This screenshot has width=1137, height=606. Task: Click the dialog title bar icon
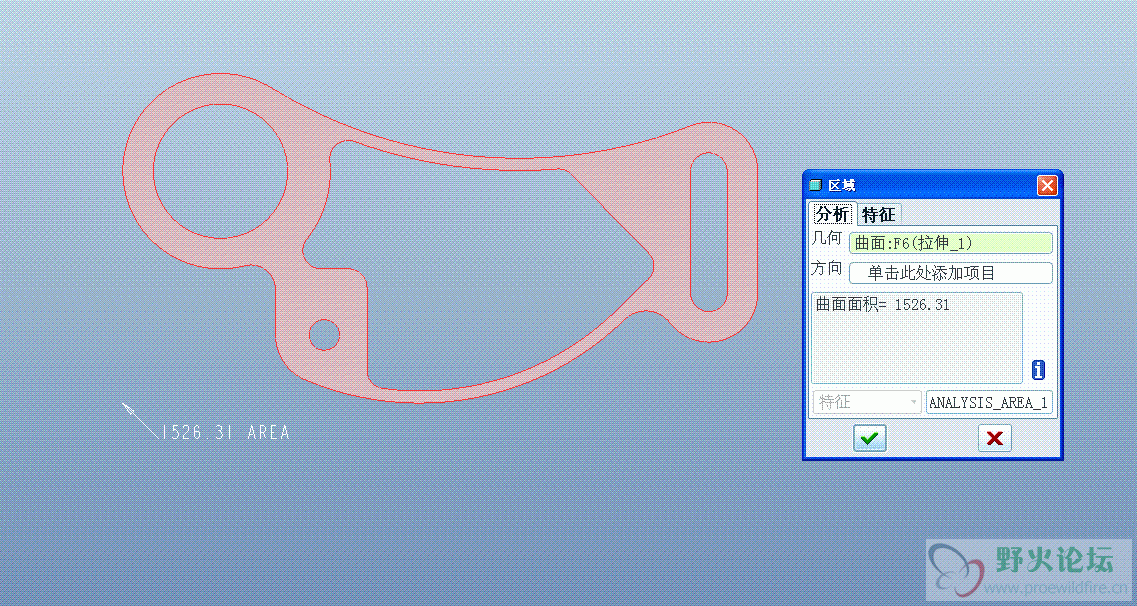tap(815, 186)
